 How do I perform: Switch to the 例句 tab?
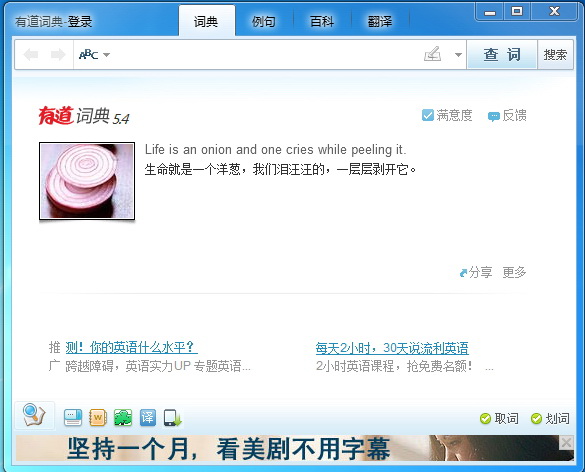pyautogui.click(x=264, y=22)
